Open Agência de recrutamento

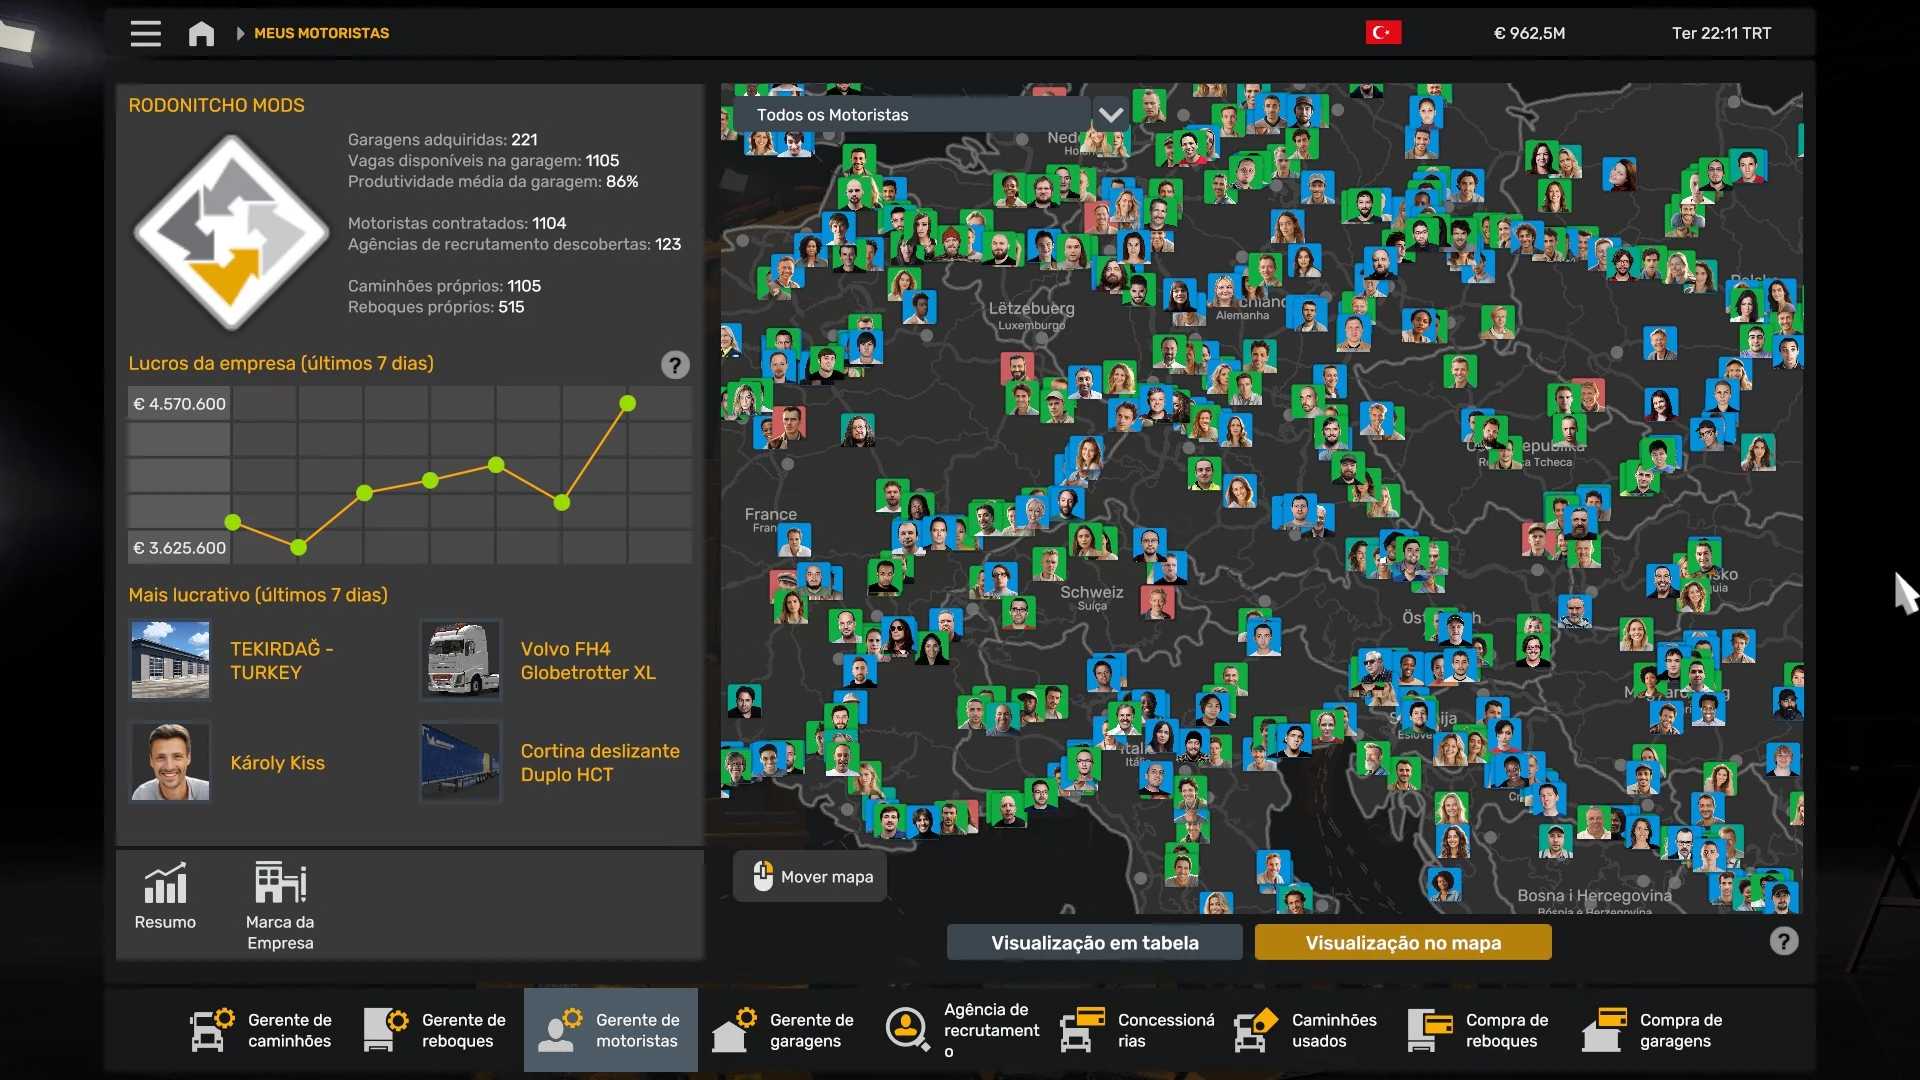pyautogui.click(x=962, y=1030)
